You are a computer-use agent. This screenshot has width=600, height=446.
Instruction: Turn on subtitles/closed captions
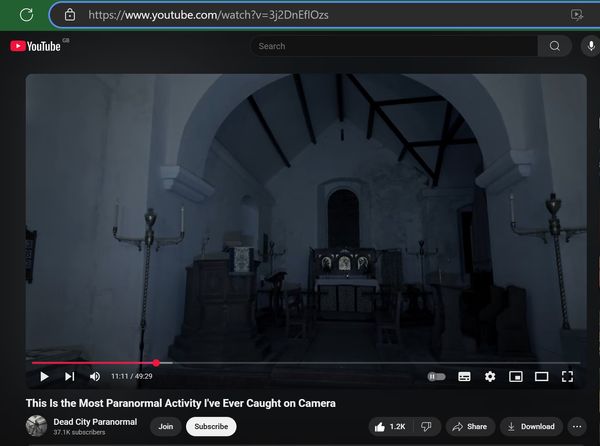(464, 377)
